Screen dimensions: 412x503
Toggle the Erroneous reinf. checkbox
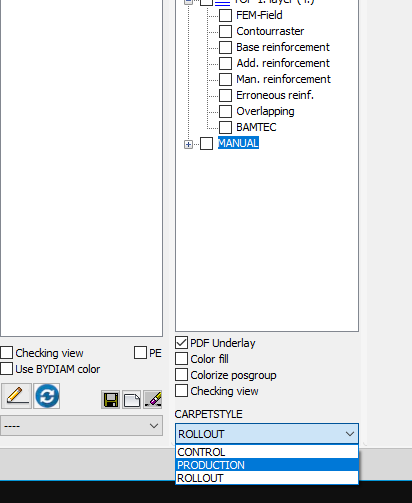click(x=225, y=95)
